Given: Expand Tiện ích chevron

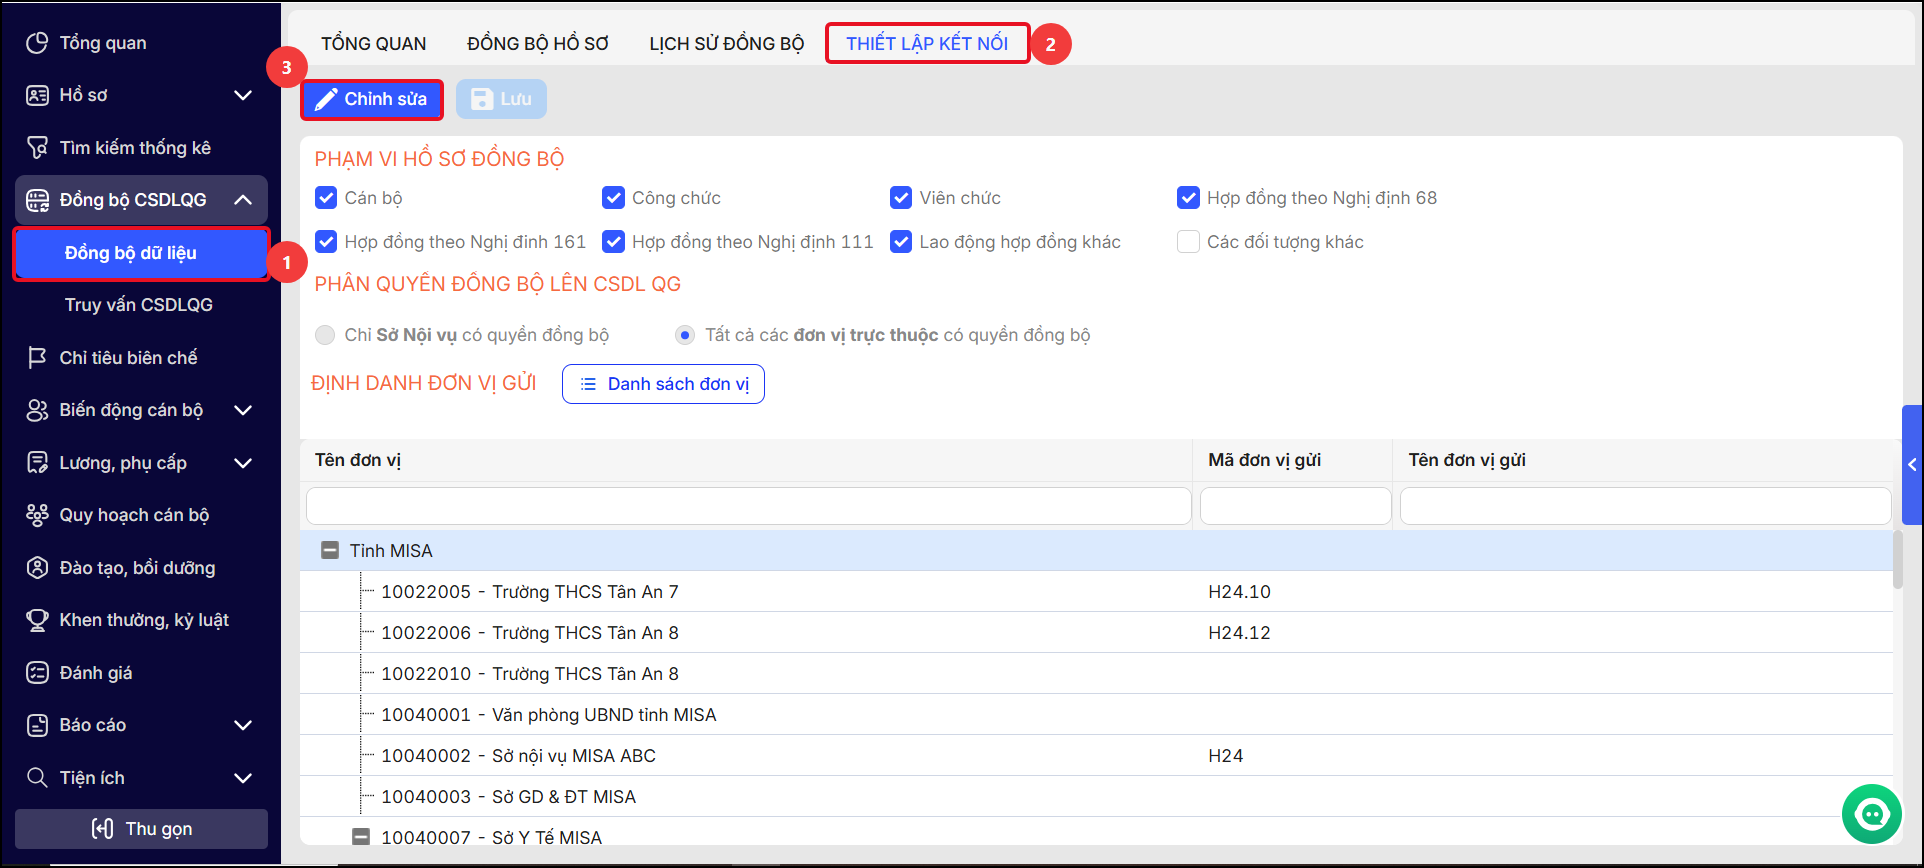Looking at the screenshot, I should tap(243, 778).
